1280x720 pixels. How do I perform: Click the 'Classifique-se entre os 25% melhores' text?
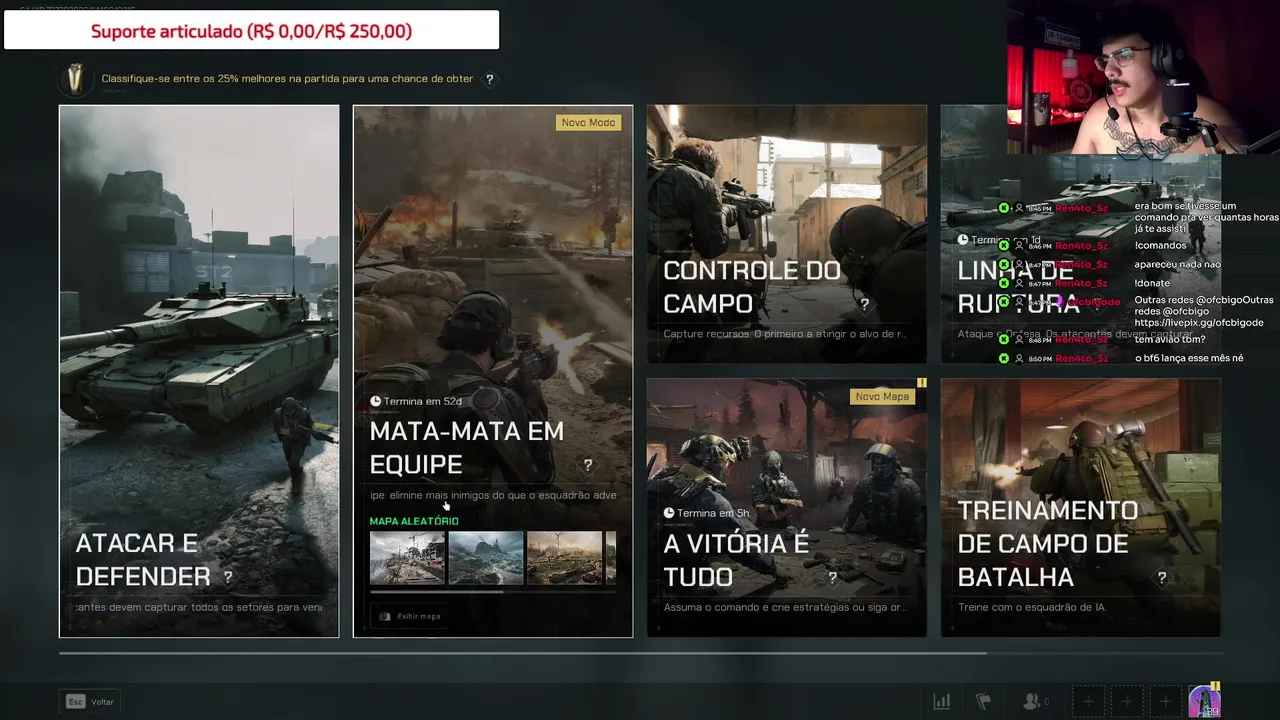[288, 79]
